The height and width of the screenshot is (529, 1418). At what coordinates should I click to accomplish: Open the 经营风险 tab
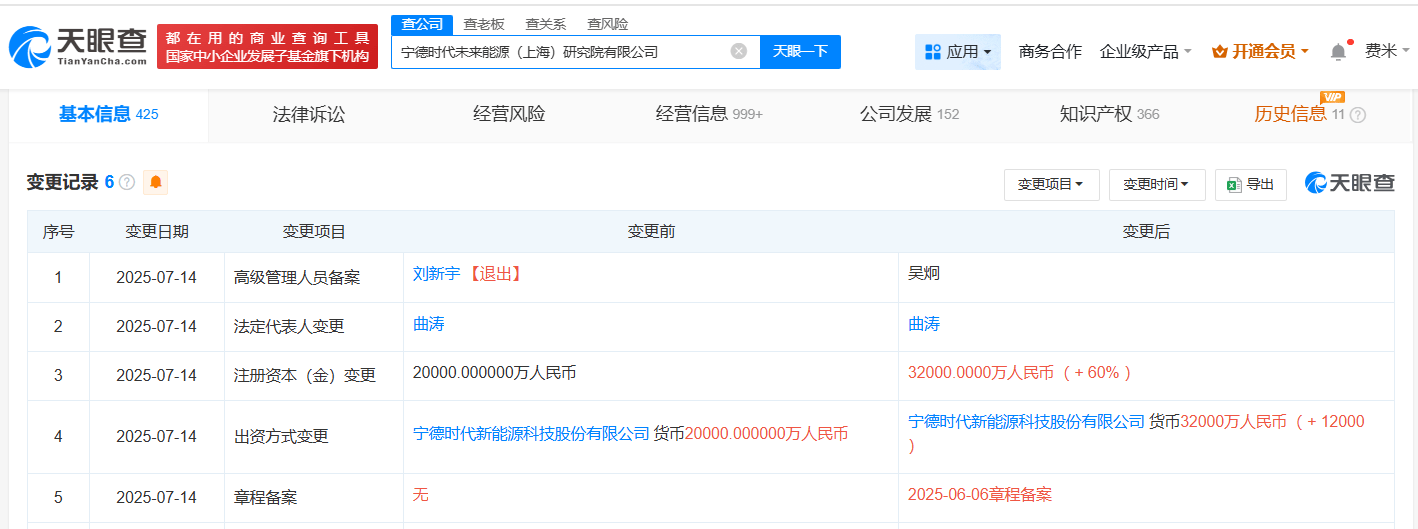tap(509, 114)
